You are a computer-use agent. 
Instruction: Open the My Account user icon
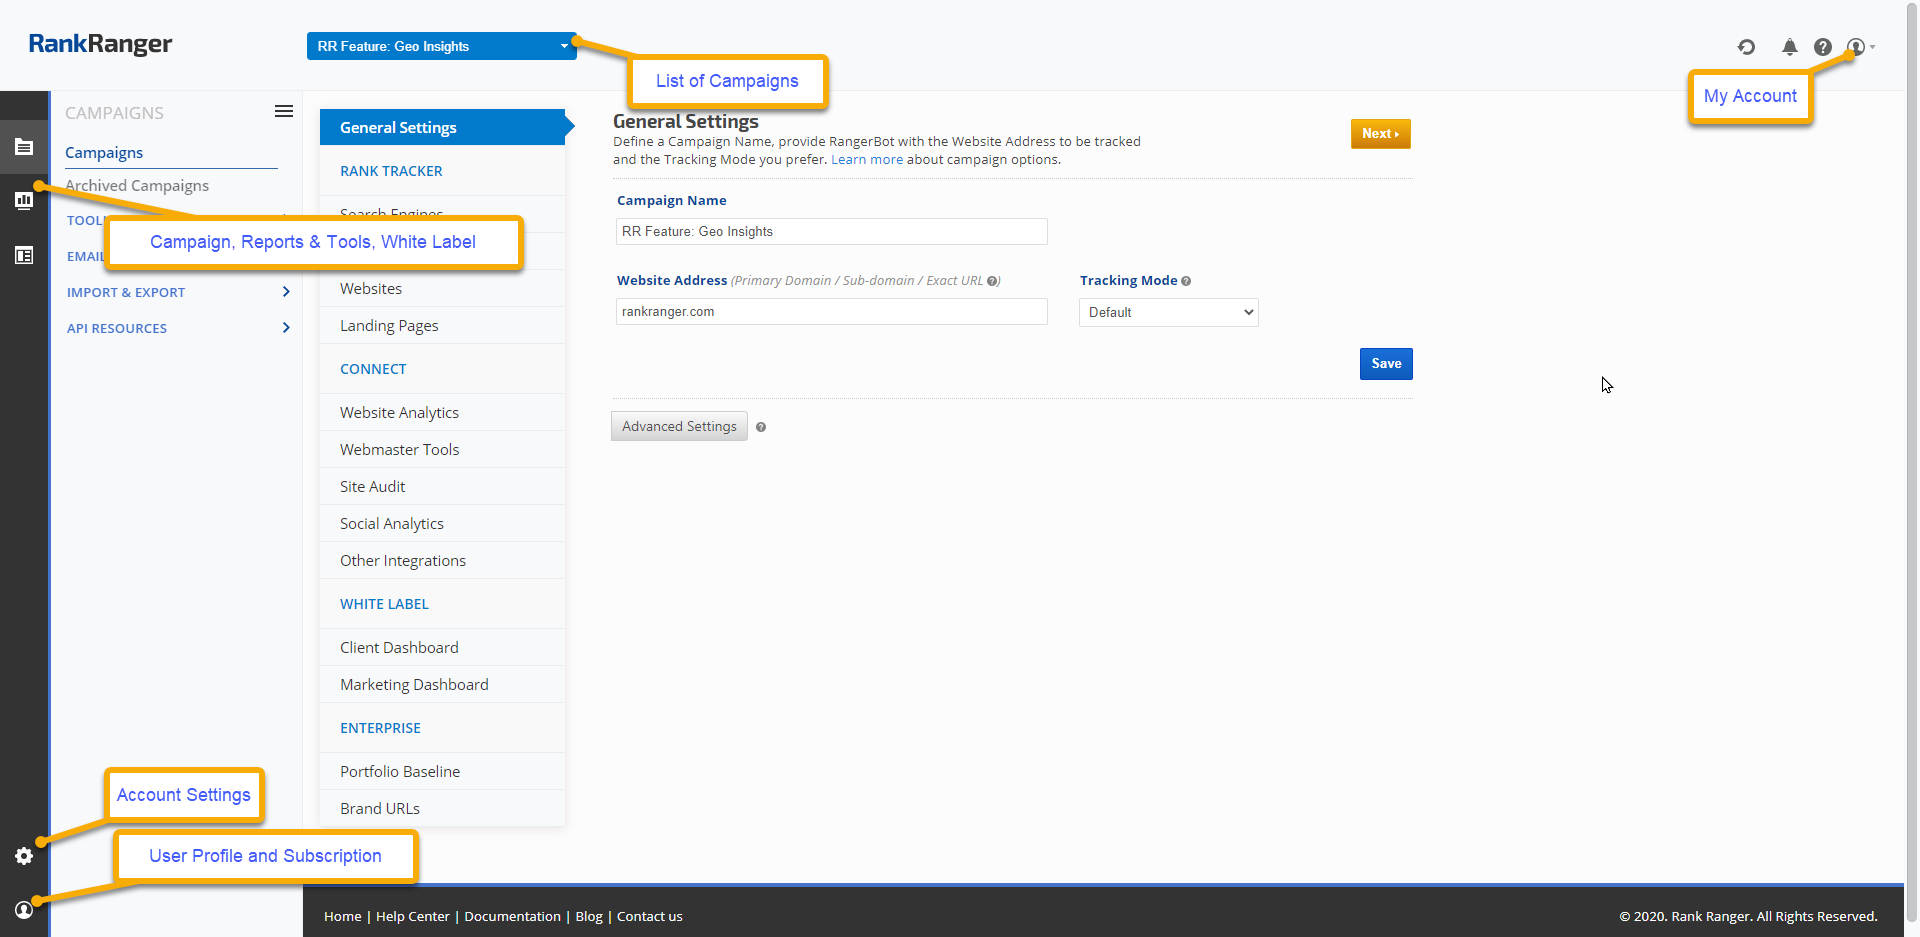click(1857, 47)
